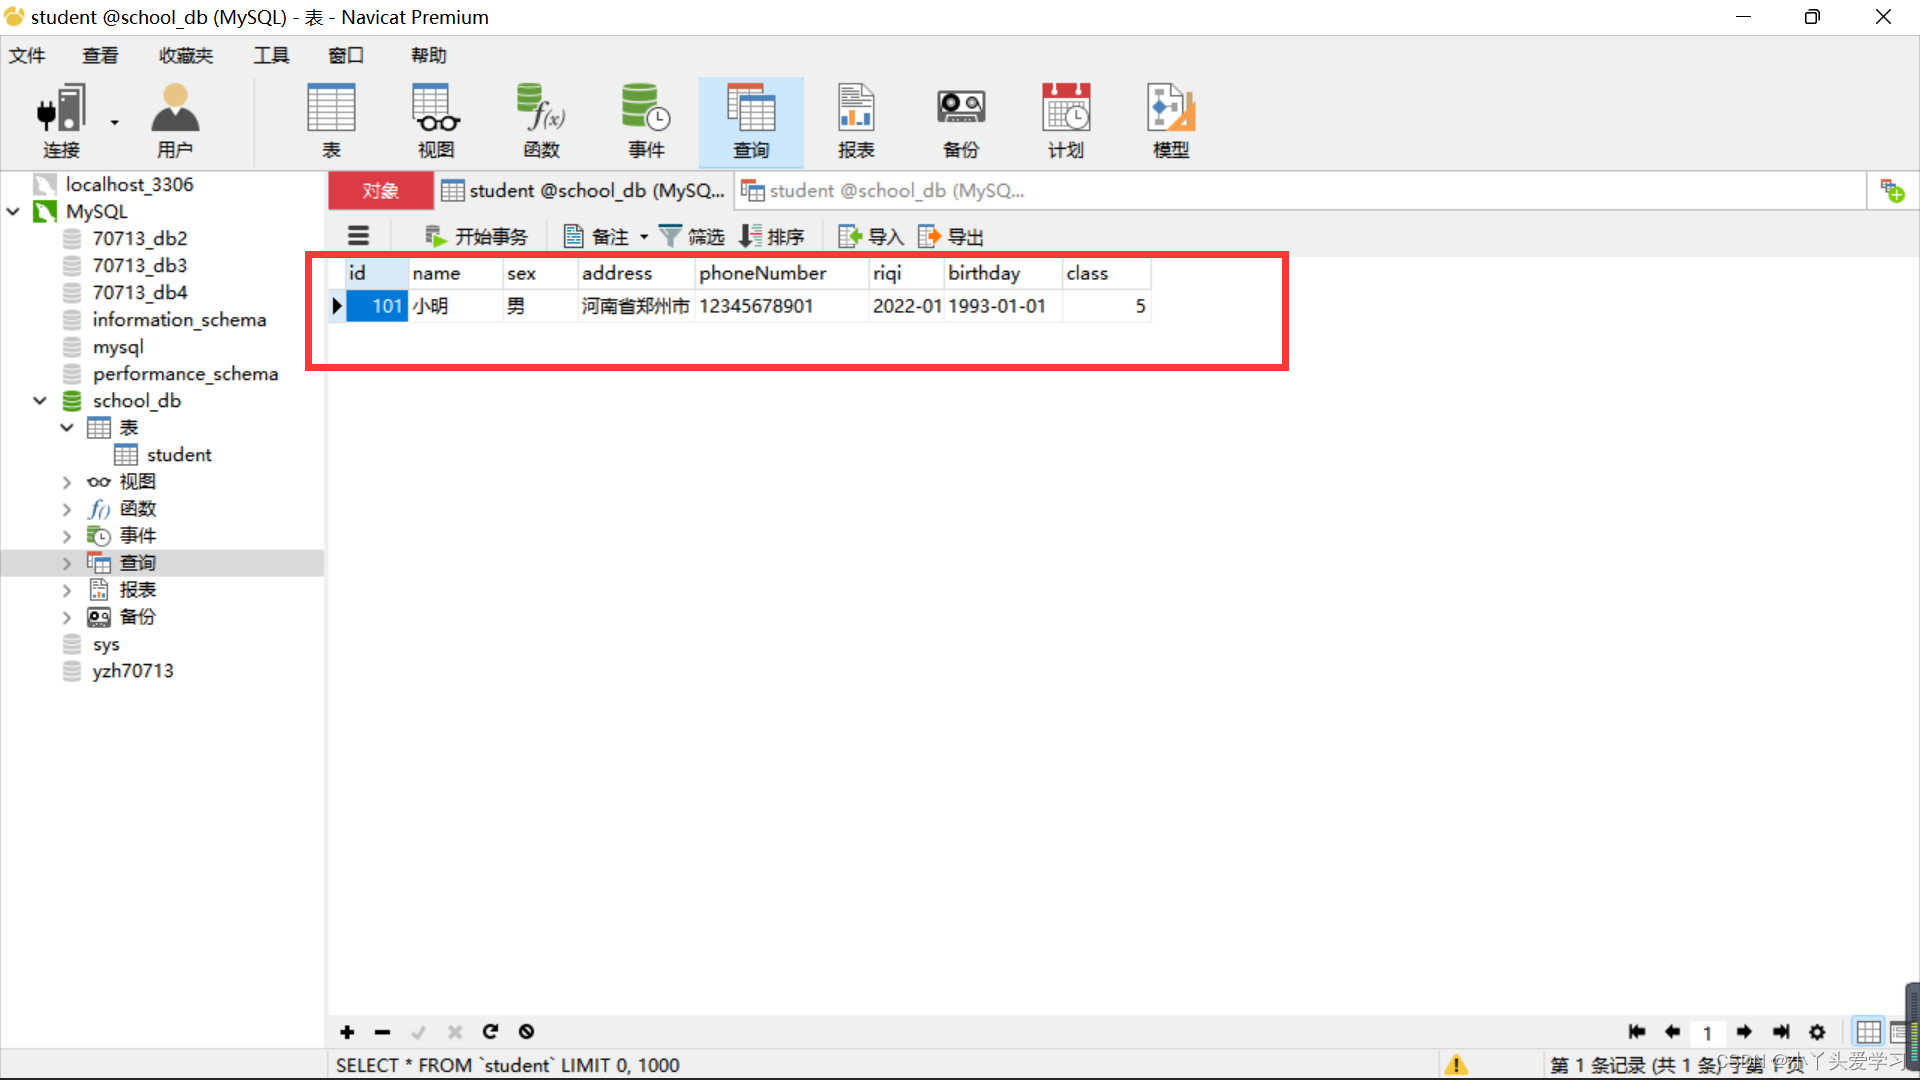
Task: Open the User (用户) toolbar icon
Action: 175,121
